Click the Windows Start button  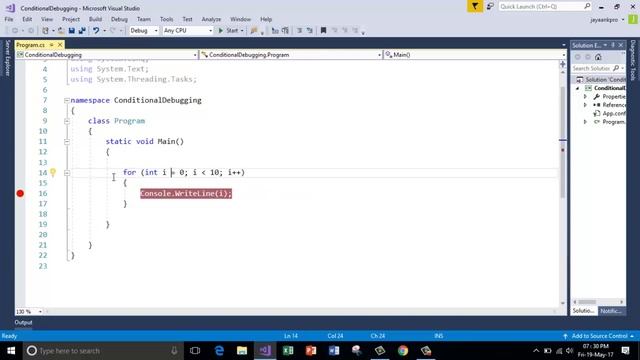pos(11,351)
